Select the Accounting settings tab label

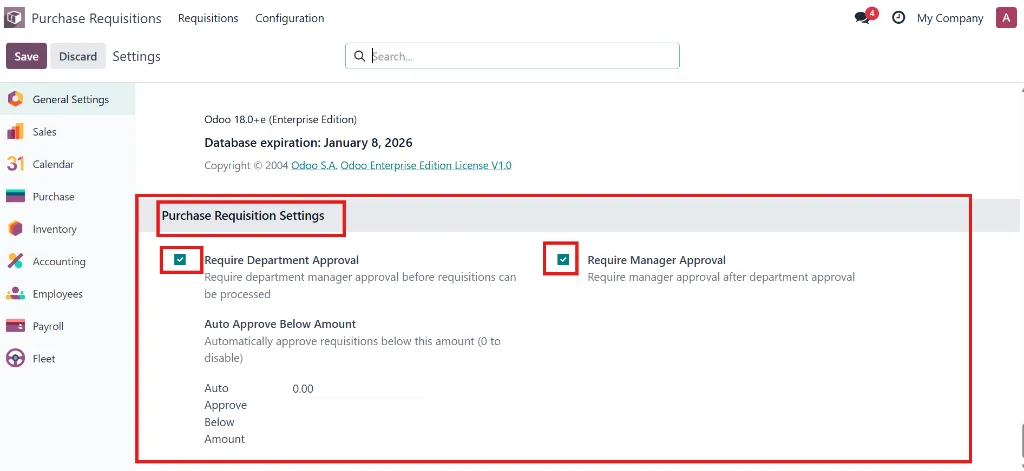pos(59,261)
